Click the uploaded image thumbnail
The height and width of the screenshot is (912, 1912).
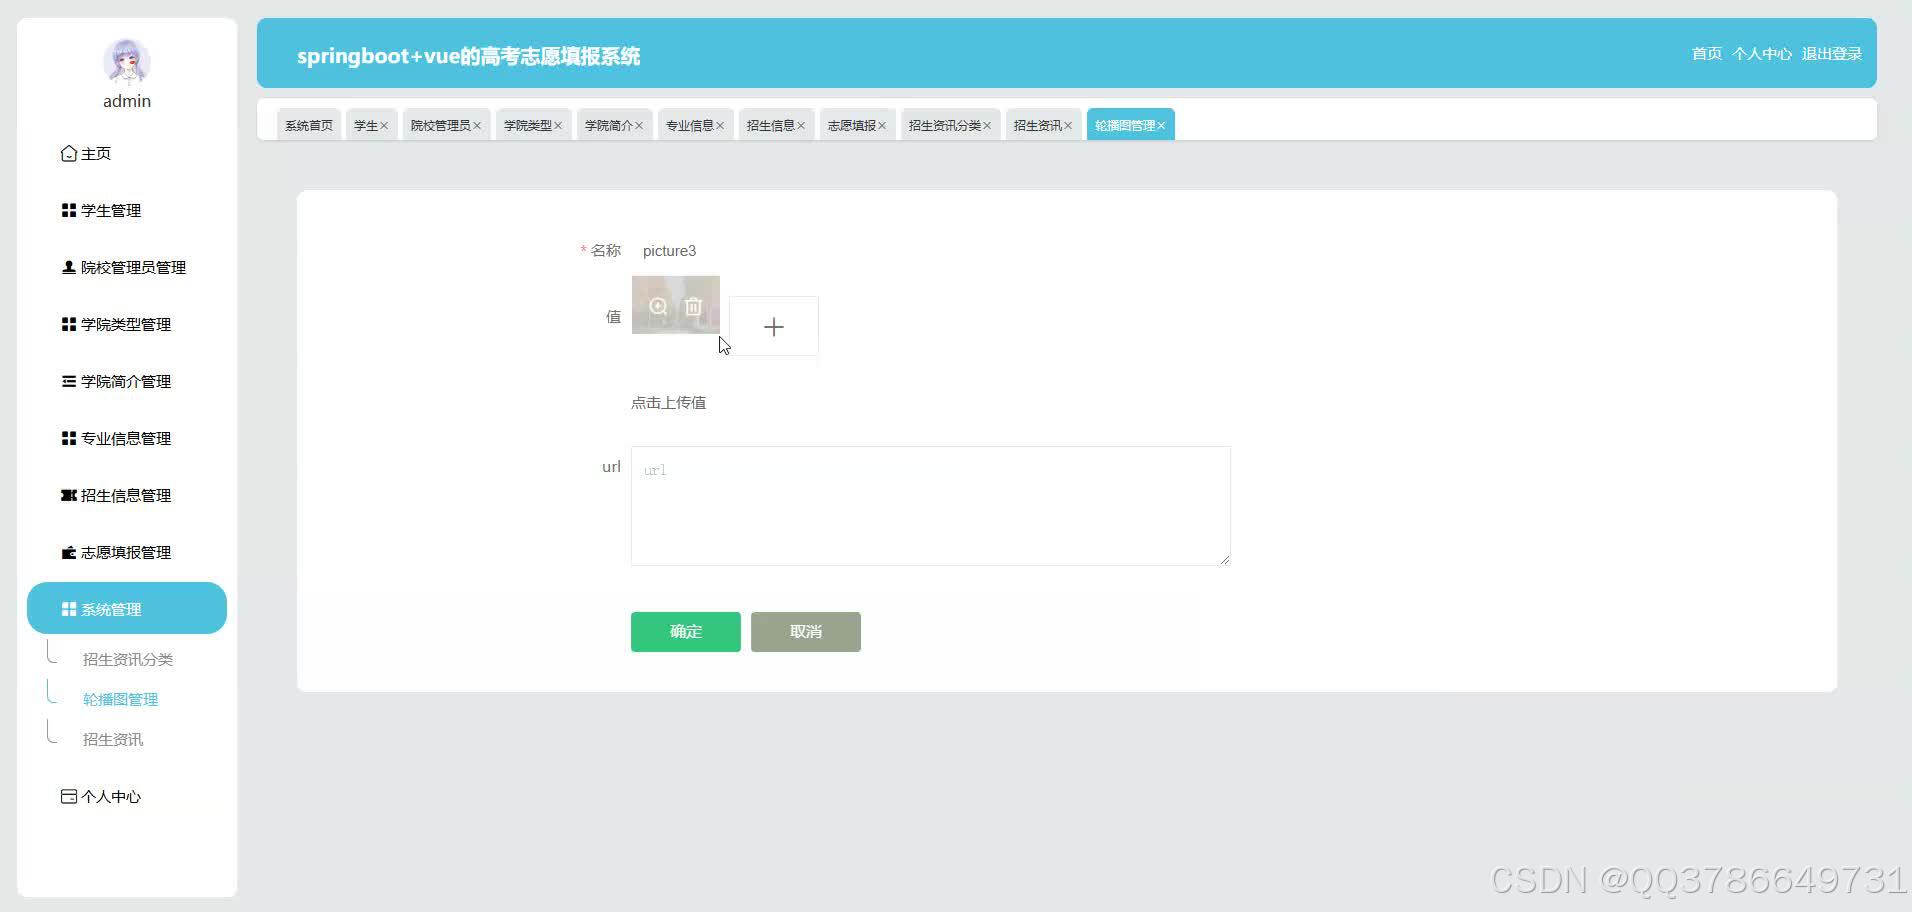click(676, 305)
